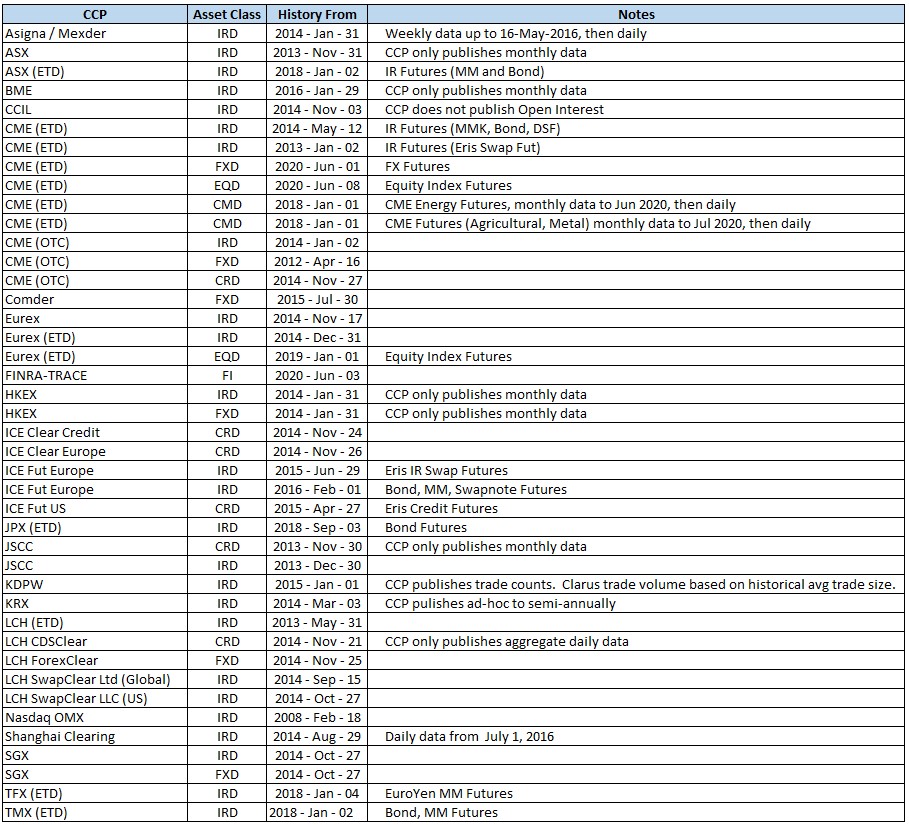
Task: Click the LCH CDSClear cell
Action: pos(94,642)
